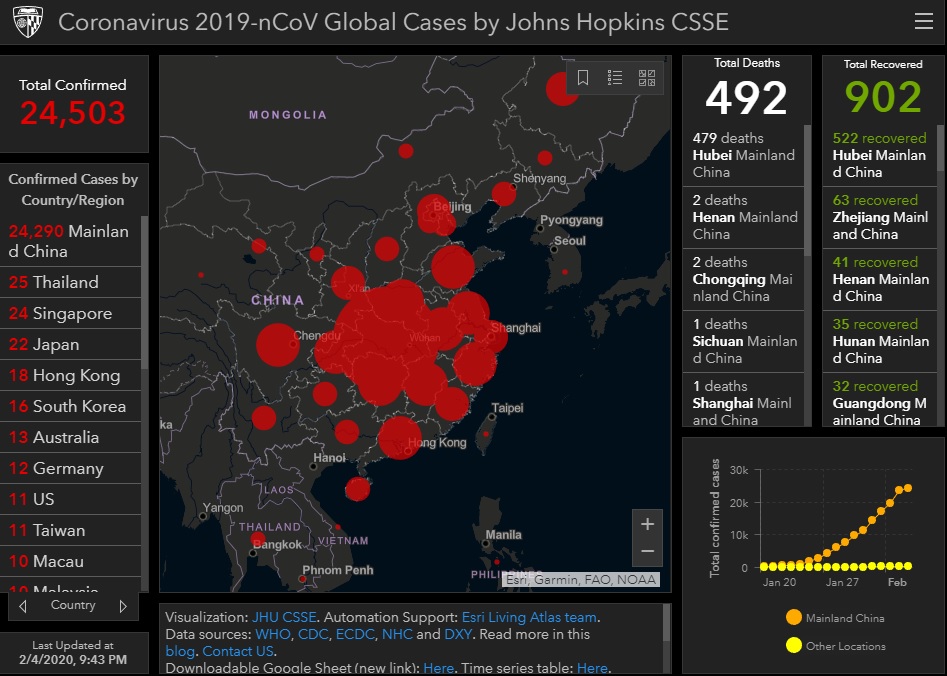Click the last orange chart data point
Screen dimensions: 947x676
tap(907, 488)
